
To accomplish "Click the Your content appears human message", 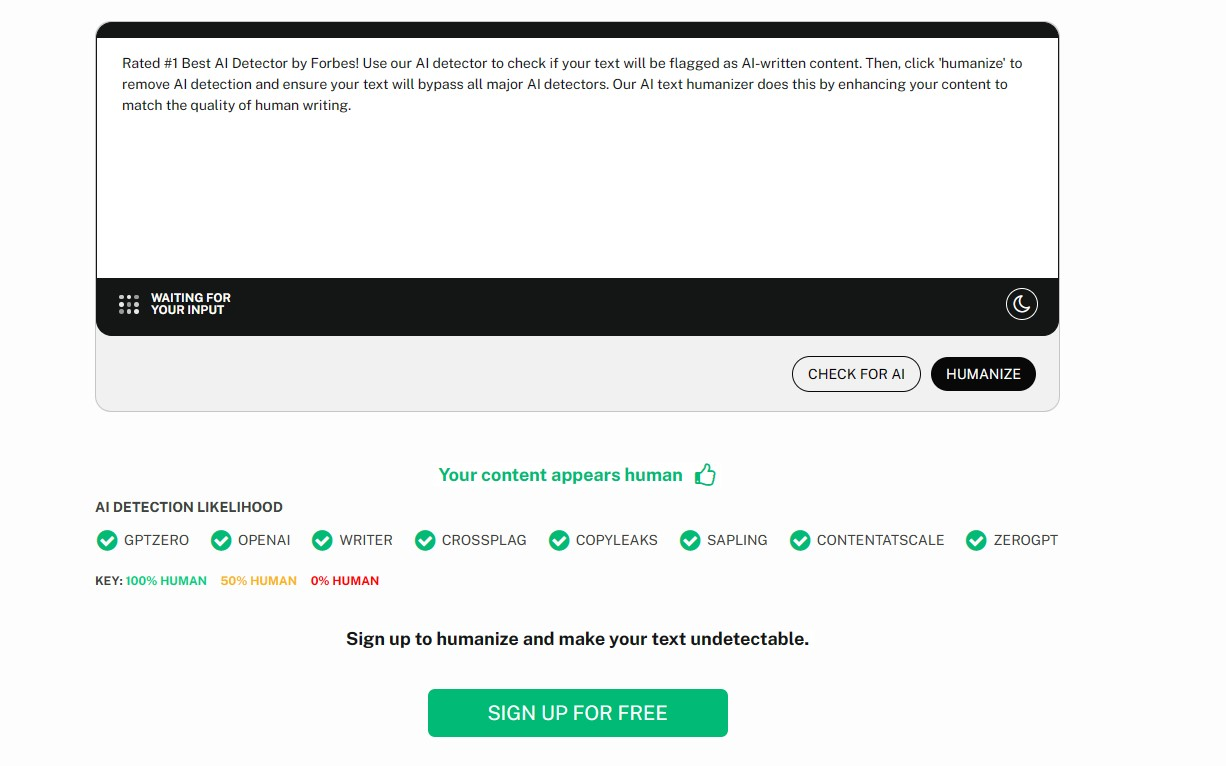I will [560, 475].
